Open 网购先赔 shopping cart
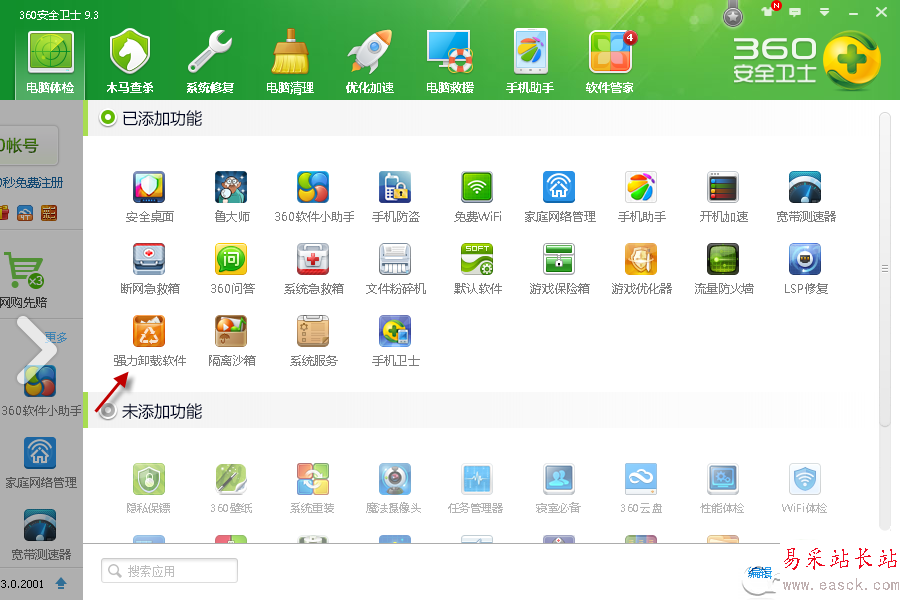The image size is (900, 600). 24,279
